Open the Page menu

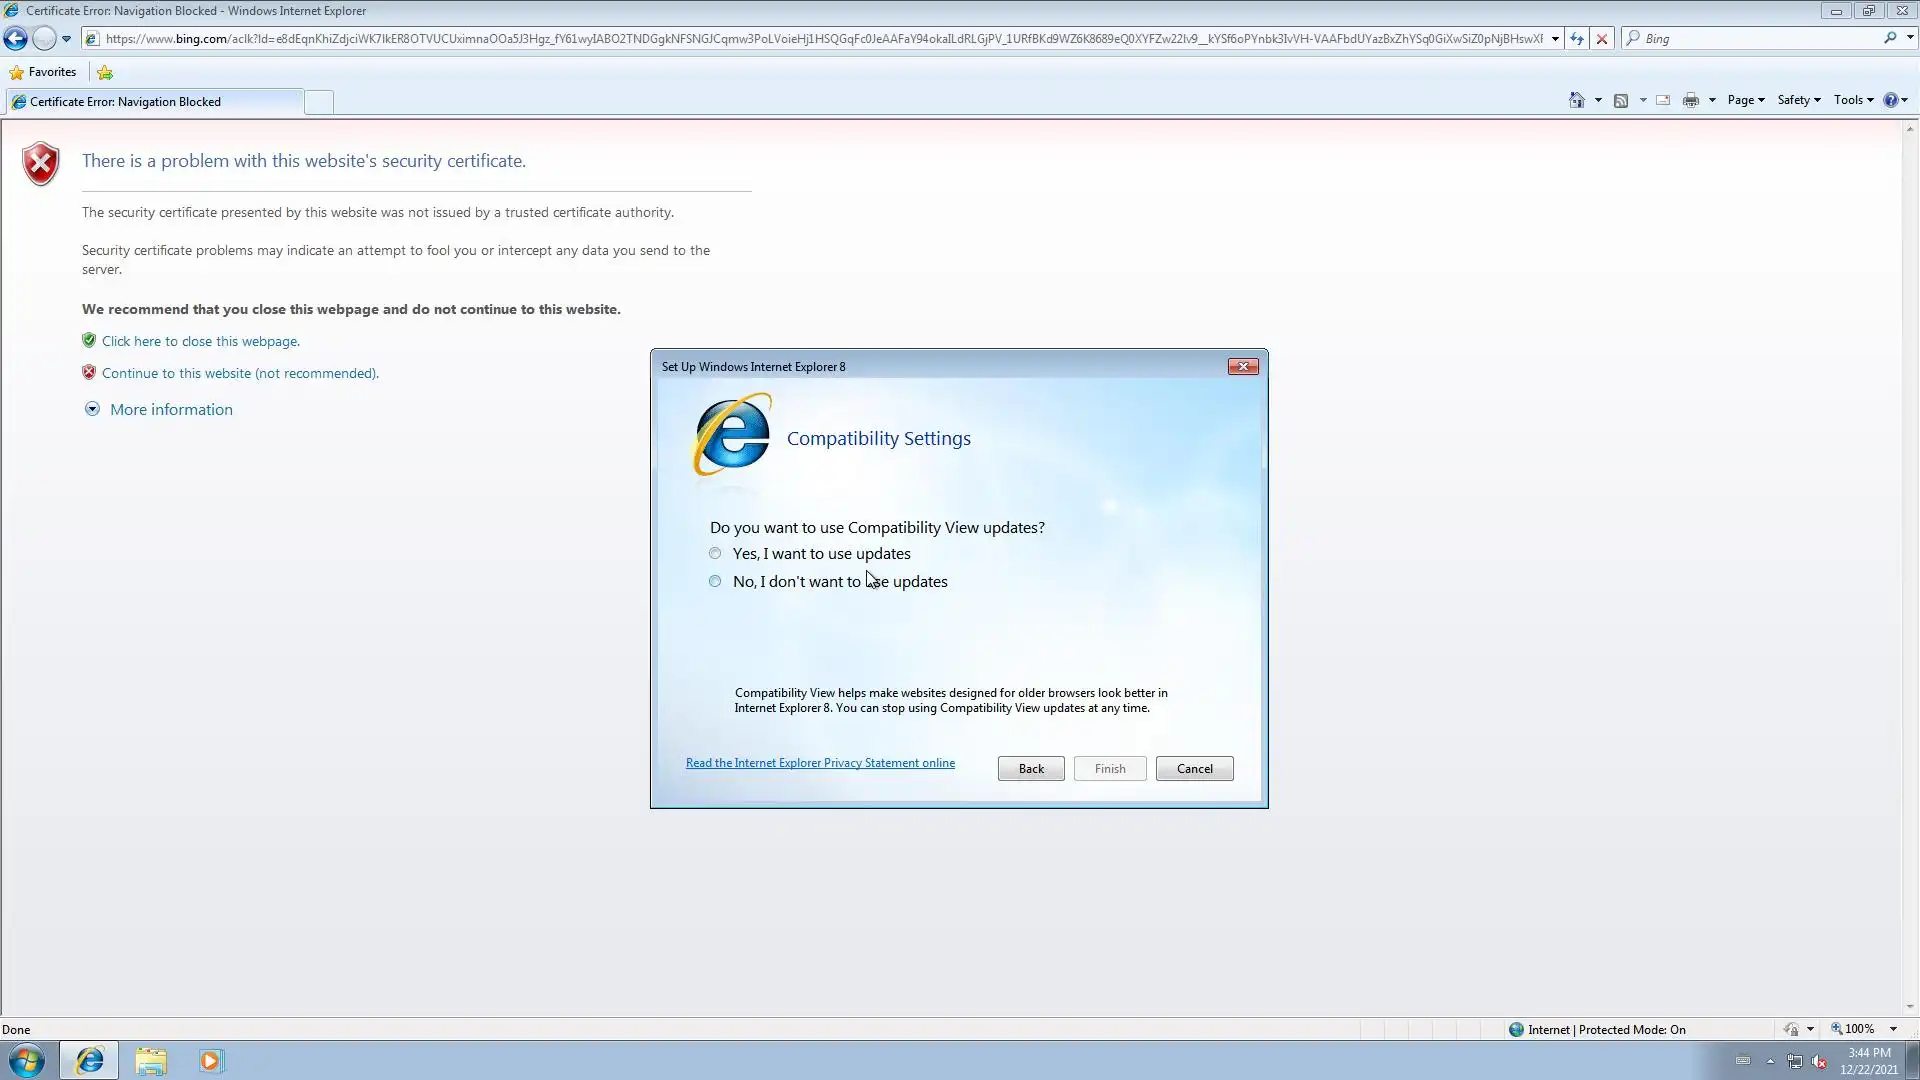tap(1745, 100)
